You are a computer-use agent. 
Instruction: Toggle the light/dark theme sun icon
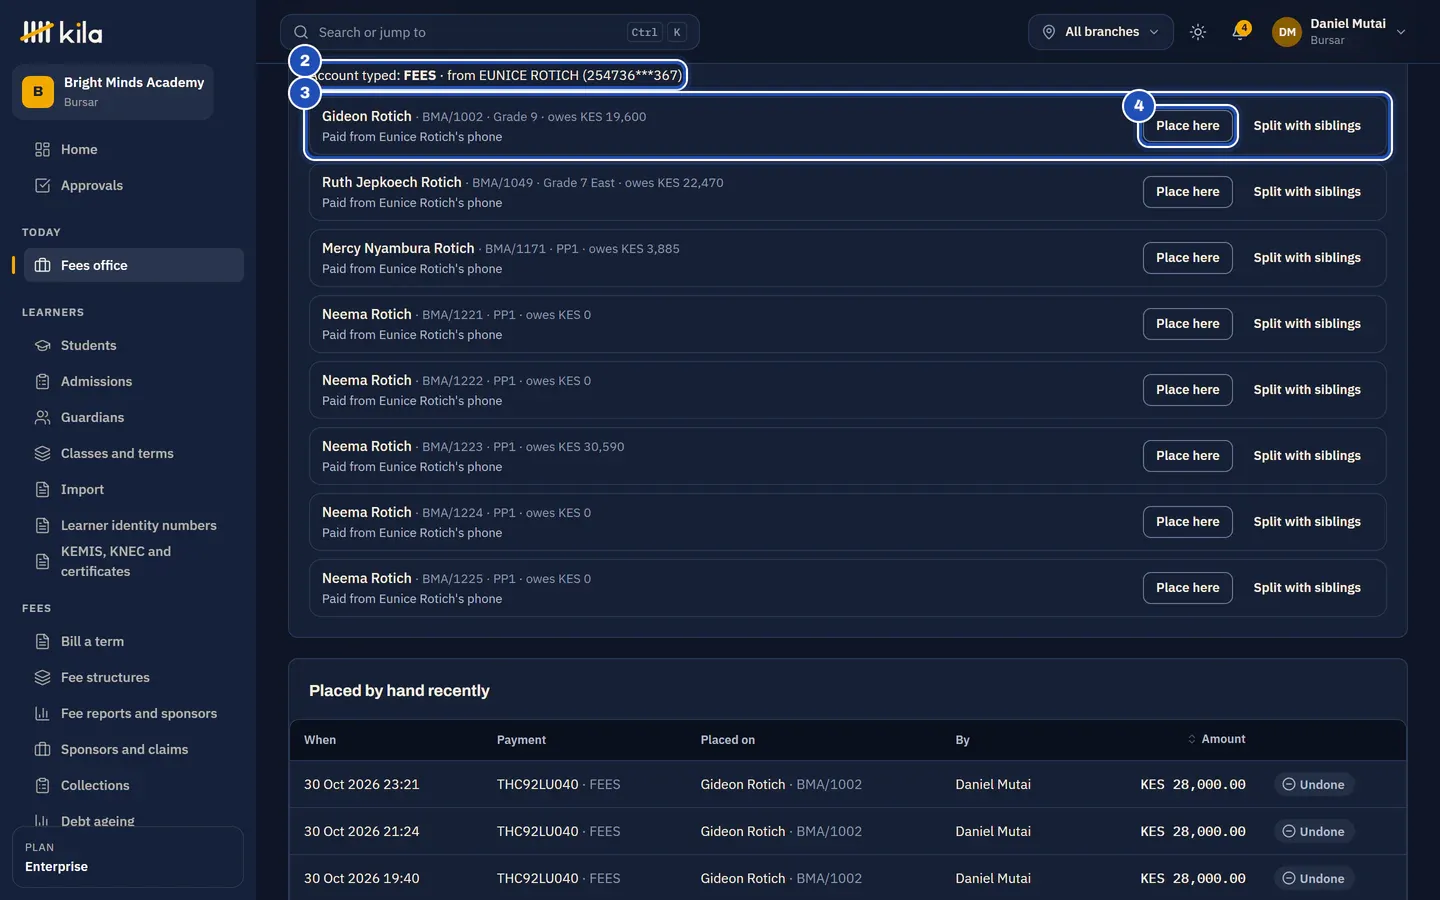[x=1198, y=32]
